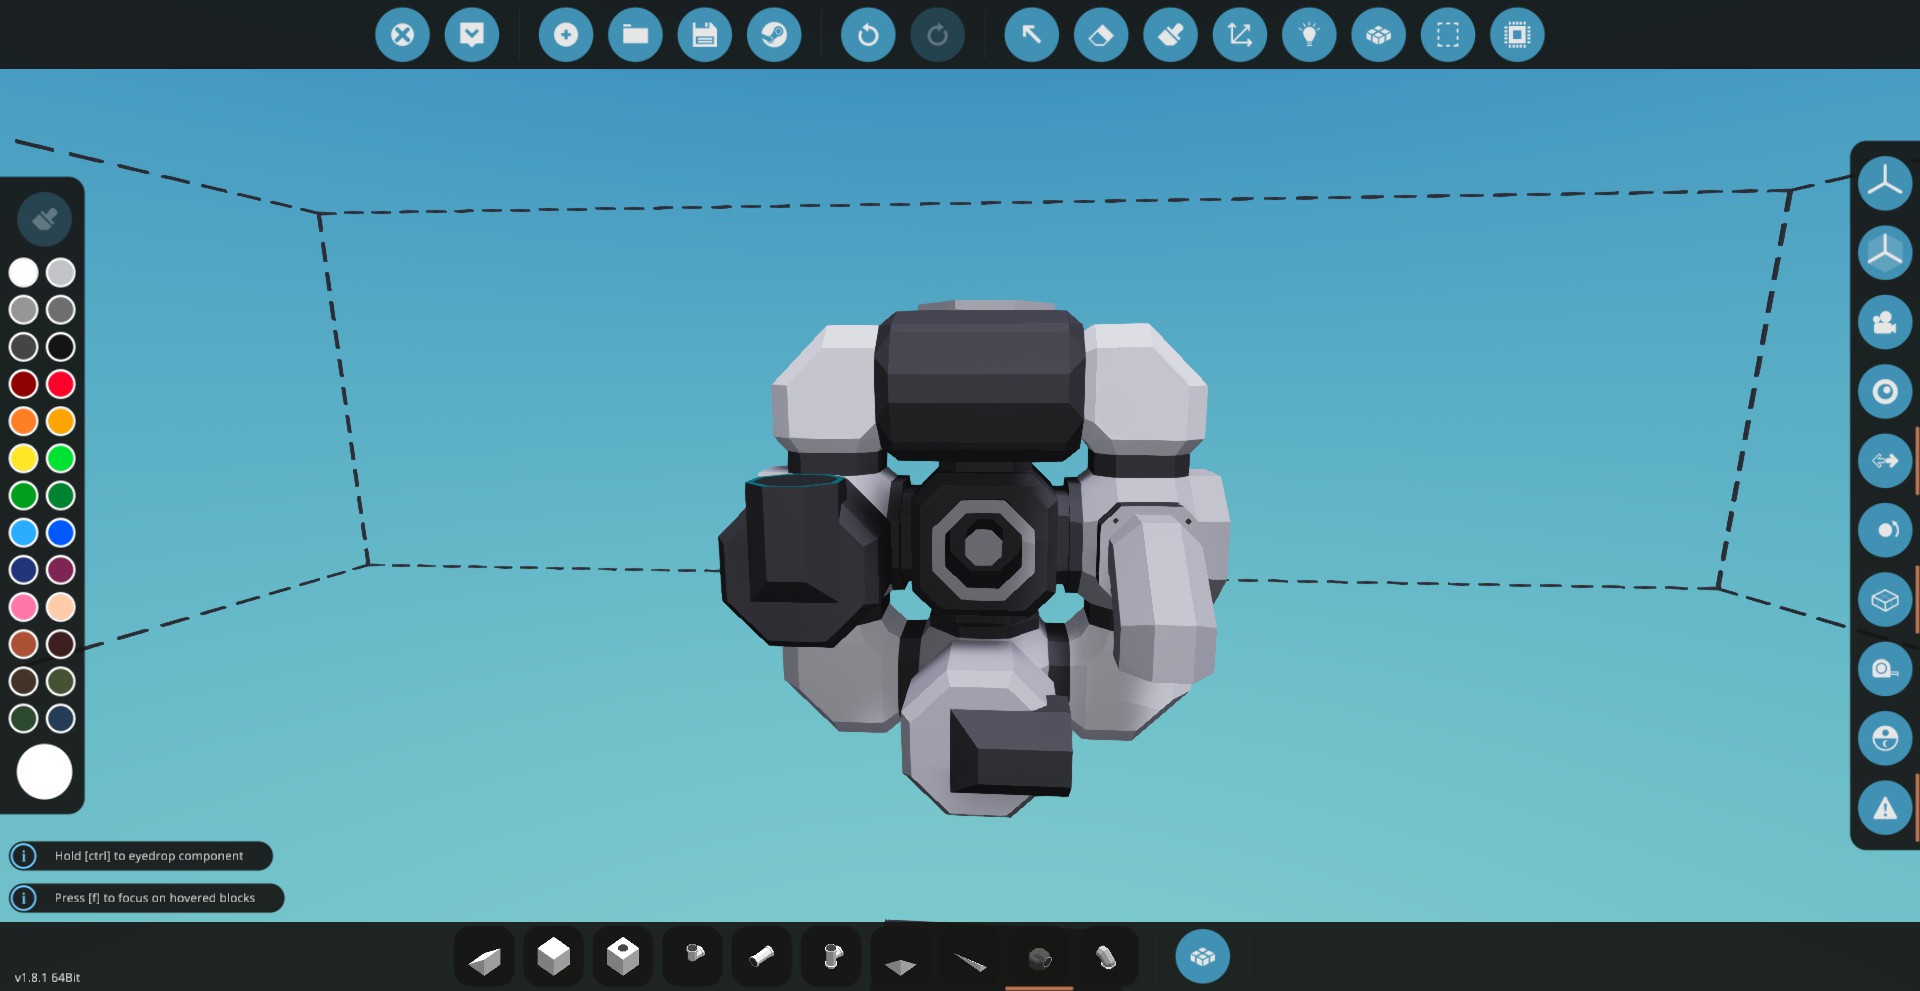Click the stacked blocks icon in top toolbar
Screen dimensions: 1920x991
[x=1379, y=35]
